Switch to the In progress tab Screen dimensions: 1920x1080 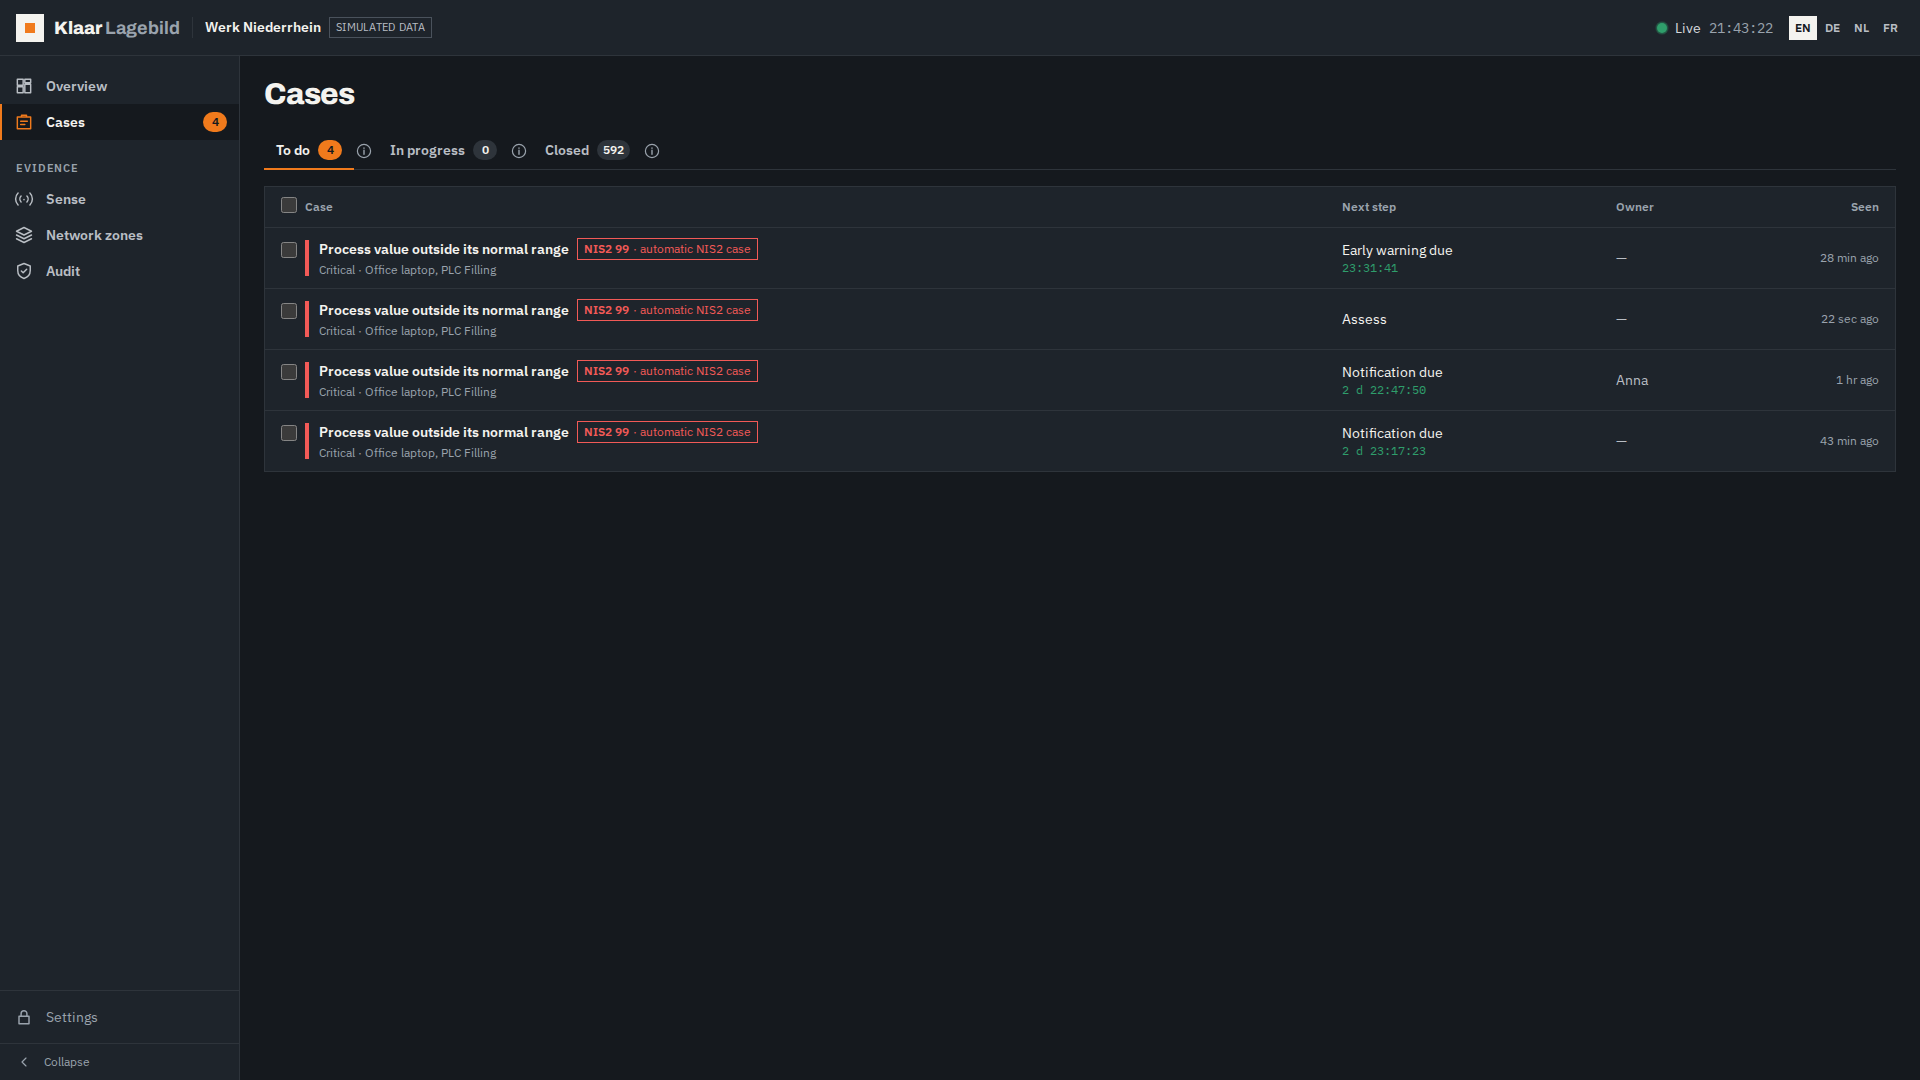click(442, 150)
